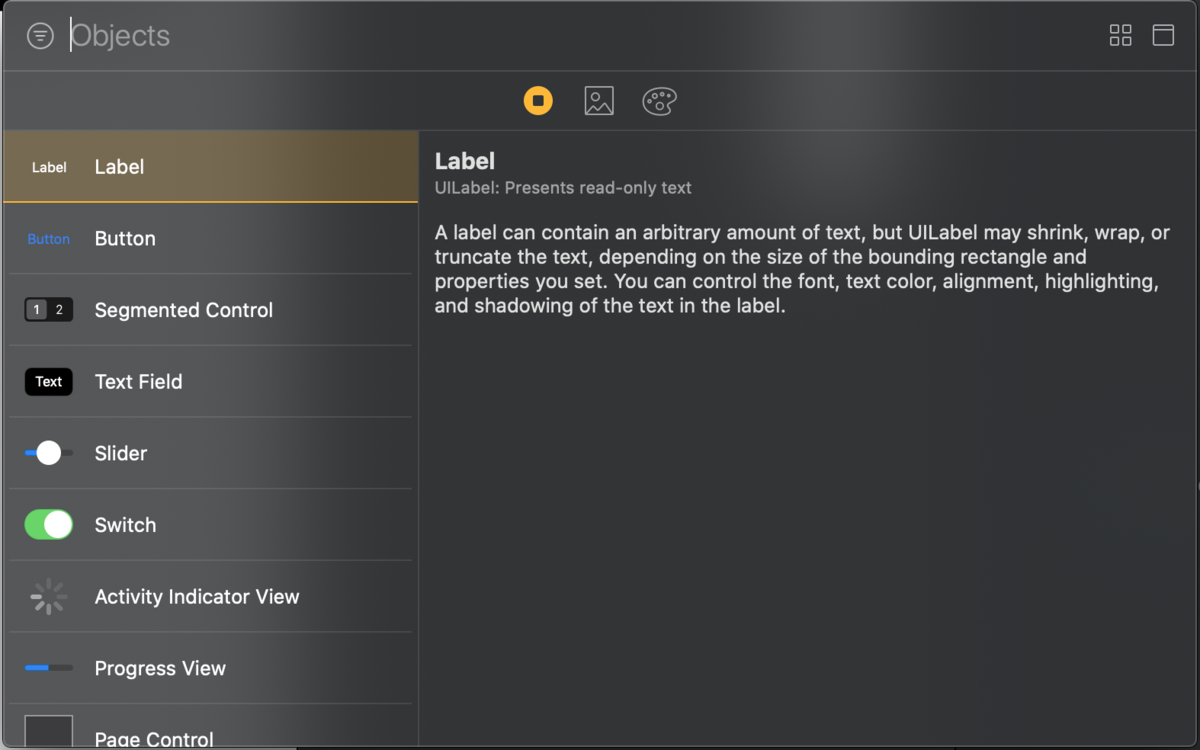Click the black Text field icon
This screenshot has width=1200, height=750.
49,382
